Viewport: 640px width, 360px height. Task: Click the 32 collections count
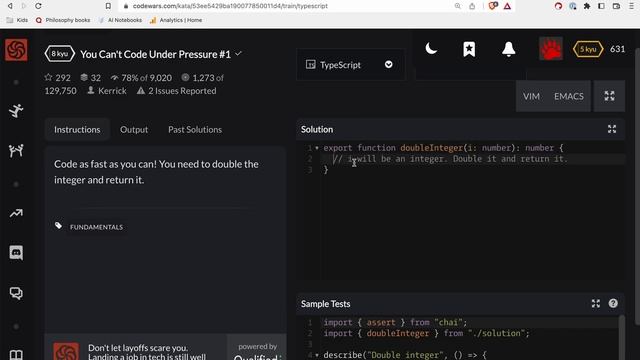point(91,78)
